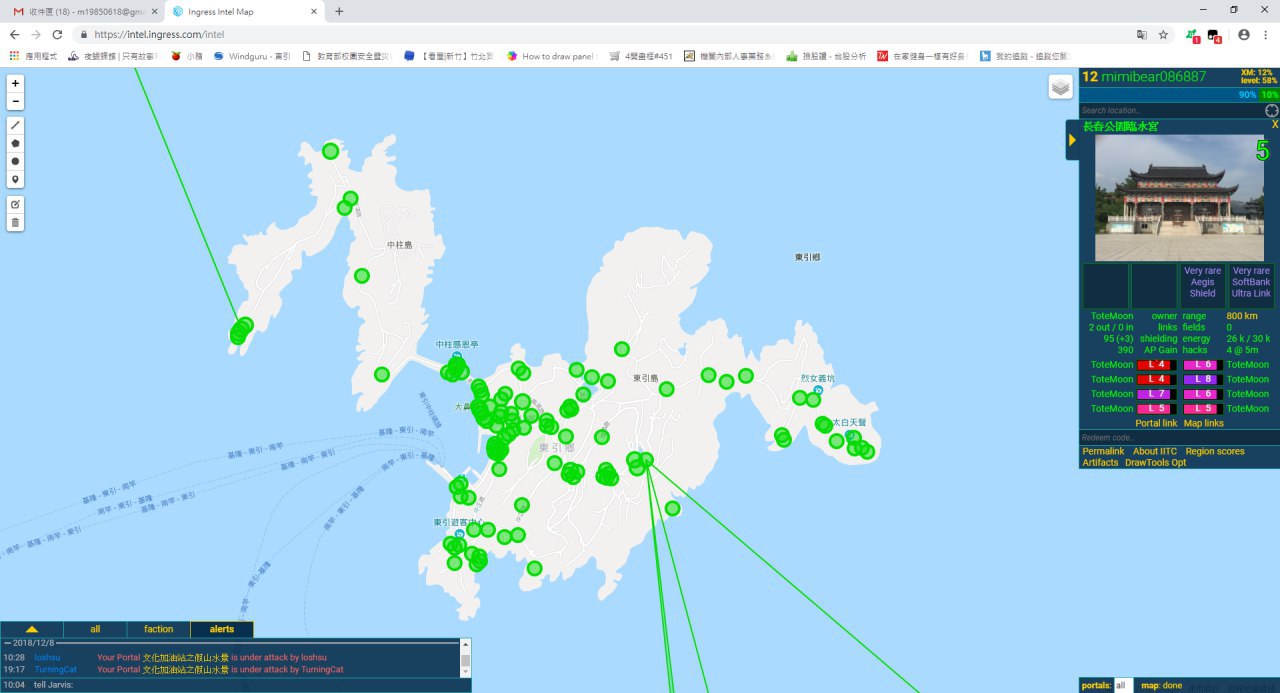The height and width of the screenshot is (693, 1280).
Task: Open a new browser tab
Action: click(339, 11)
